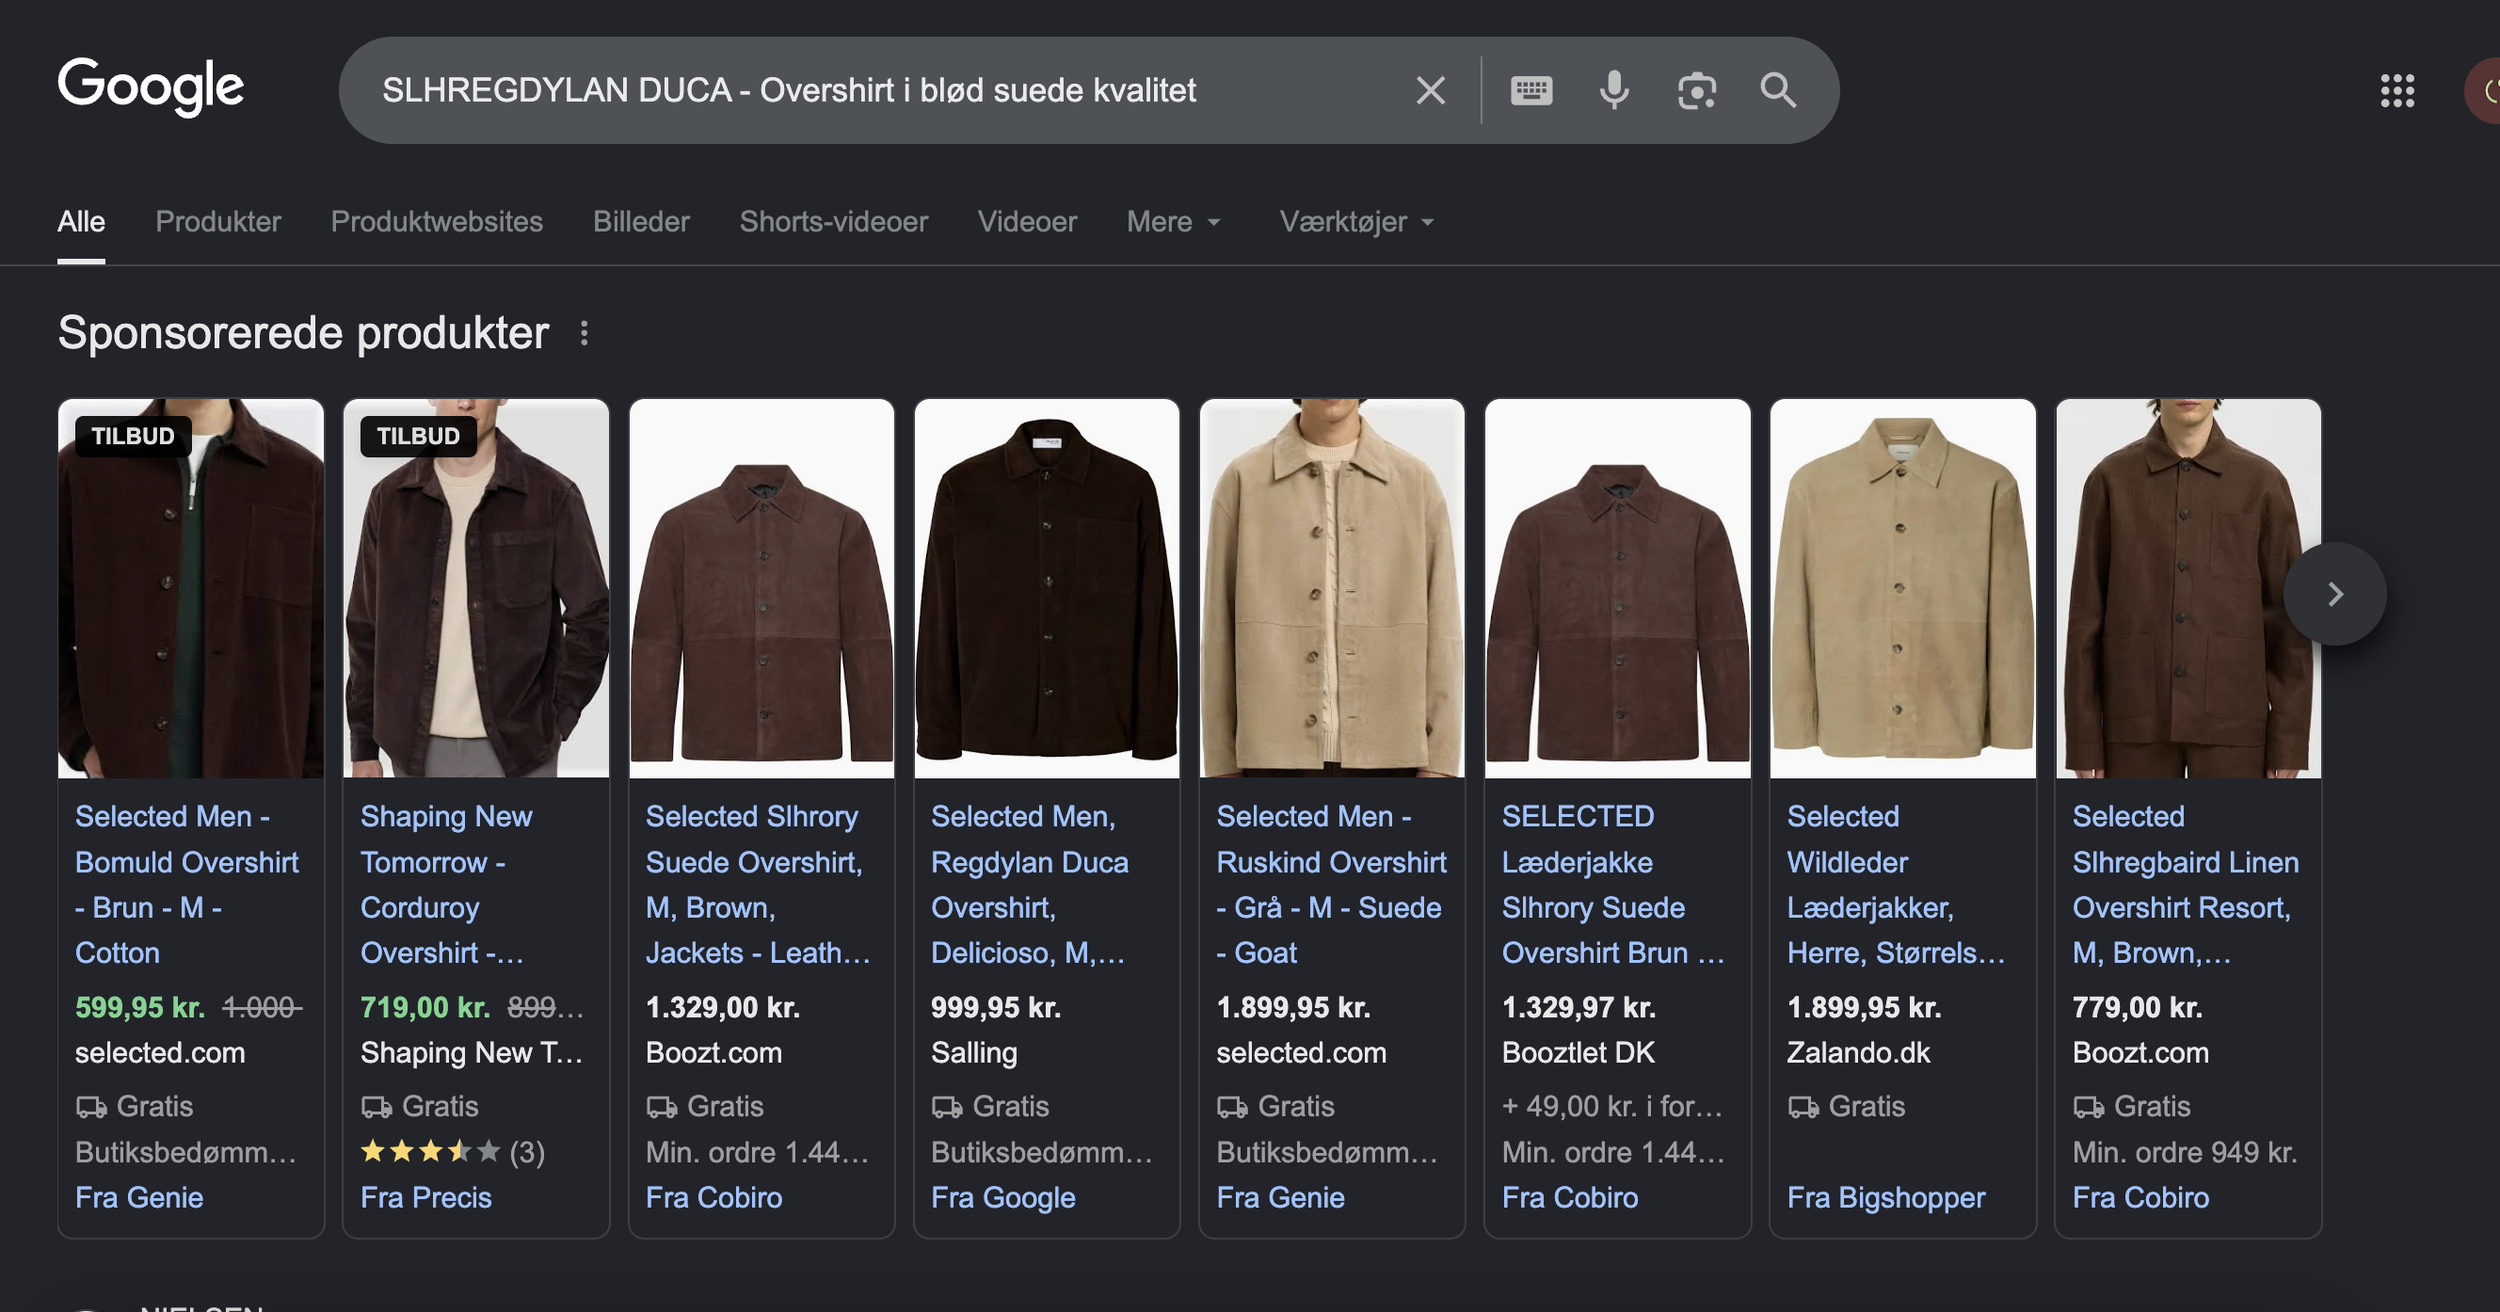Image resolution: width=2500 pixels, height=1312 pixels.
Task: Click Fra Cobiro on Booztlet DK card
Action: [1570, 1198]
